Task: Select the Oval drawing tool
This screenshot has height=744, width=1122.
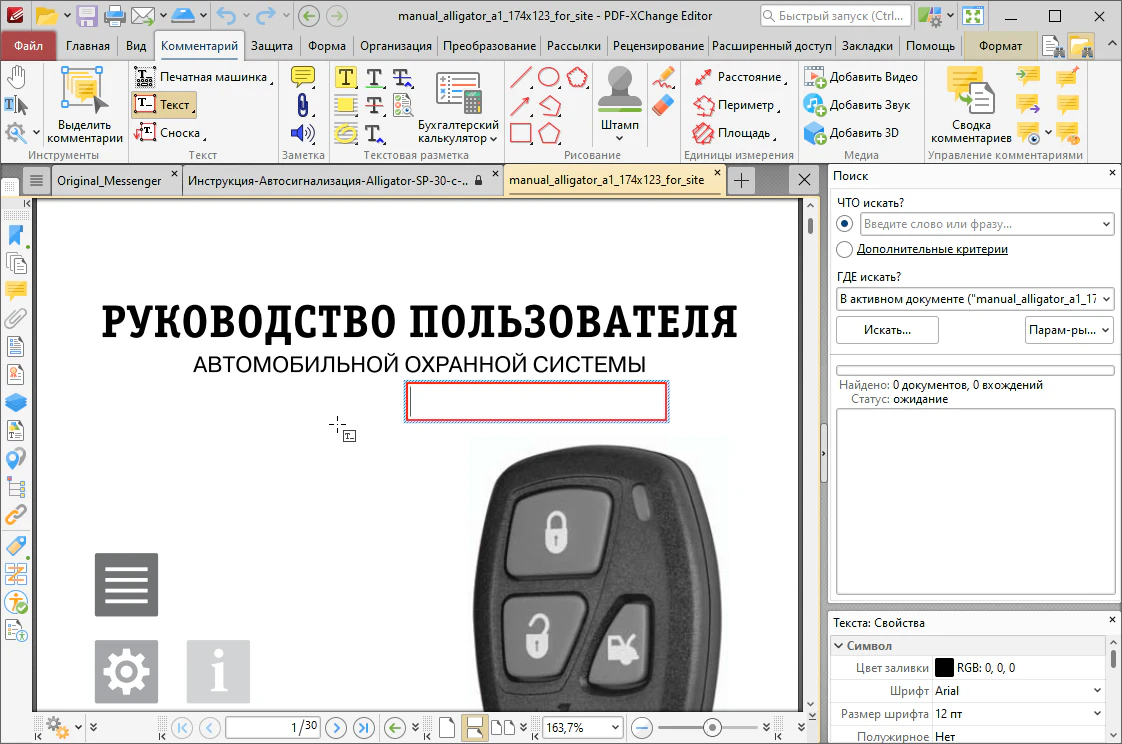Action: tap(549, 77)
